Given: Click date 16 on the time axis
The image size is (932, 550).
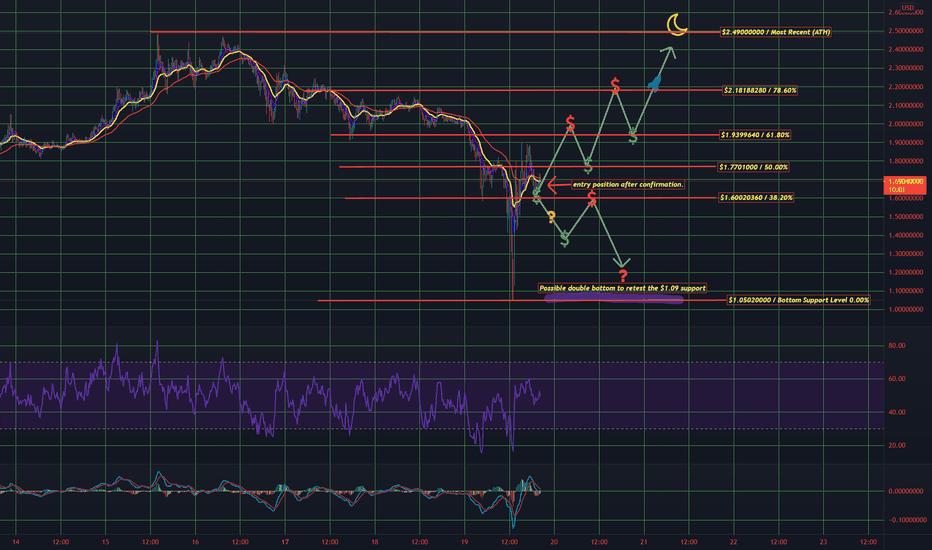Looking at the screenshot, I should 195,542.
